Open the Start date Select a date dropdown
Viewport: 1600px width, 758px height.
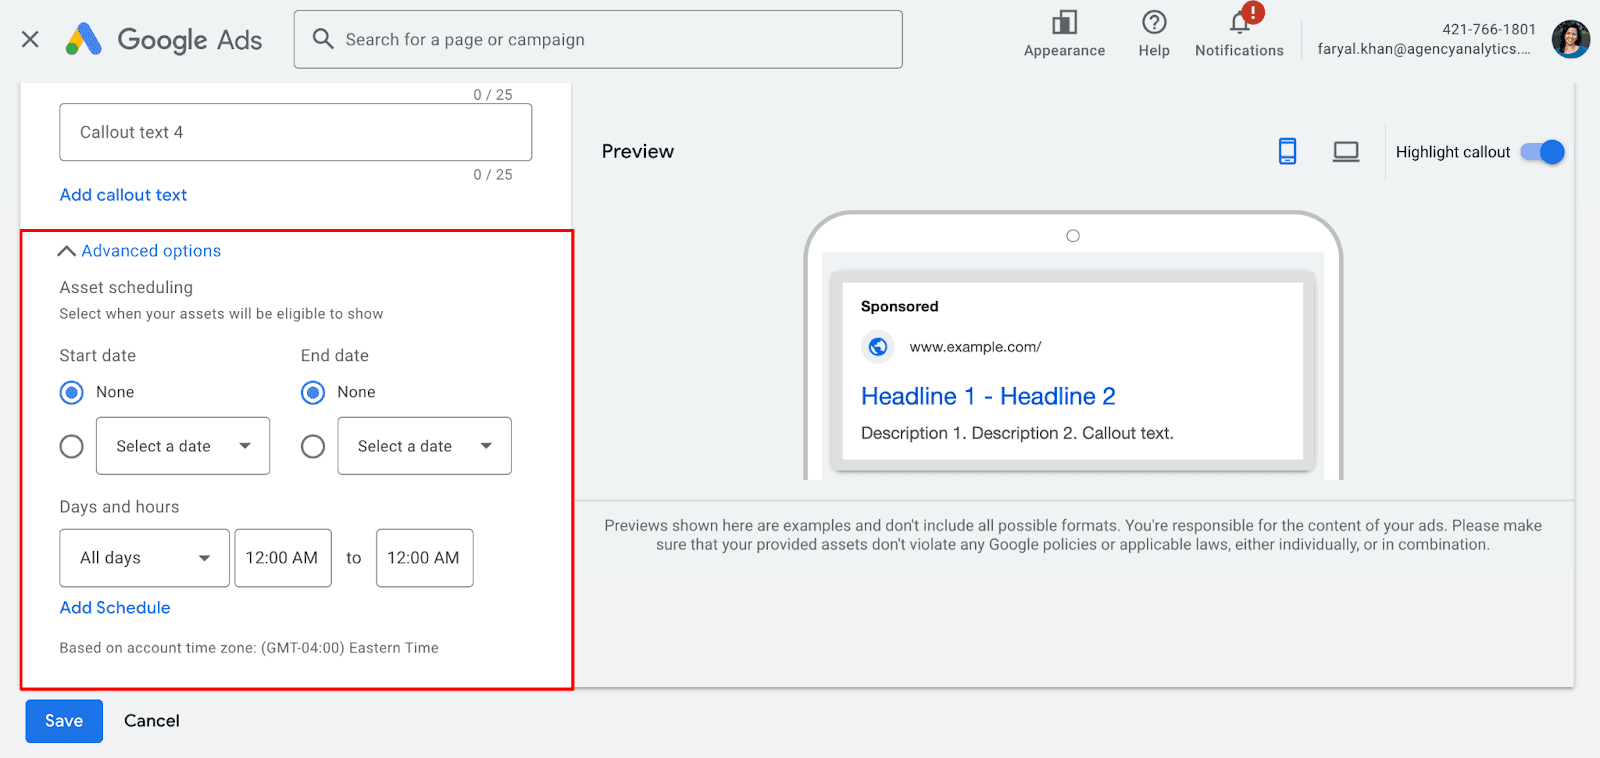click(x=183, y=446)
